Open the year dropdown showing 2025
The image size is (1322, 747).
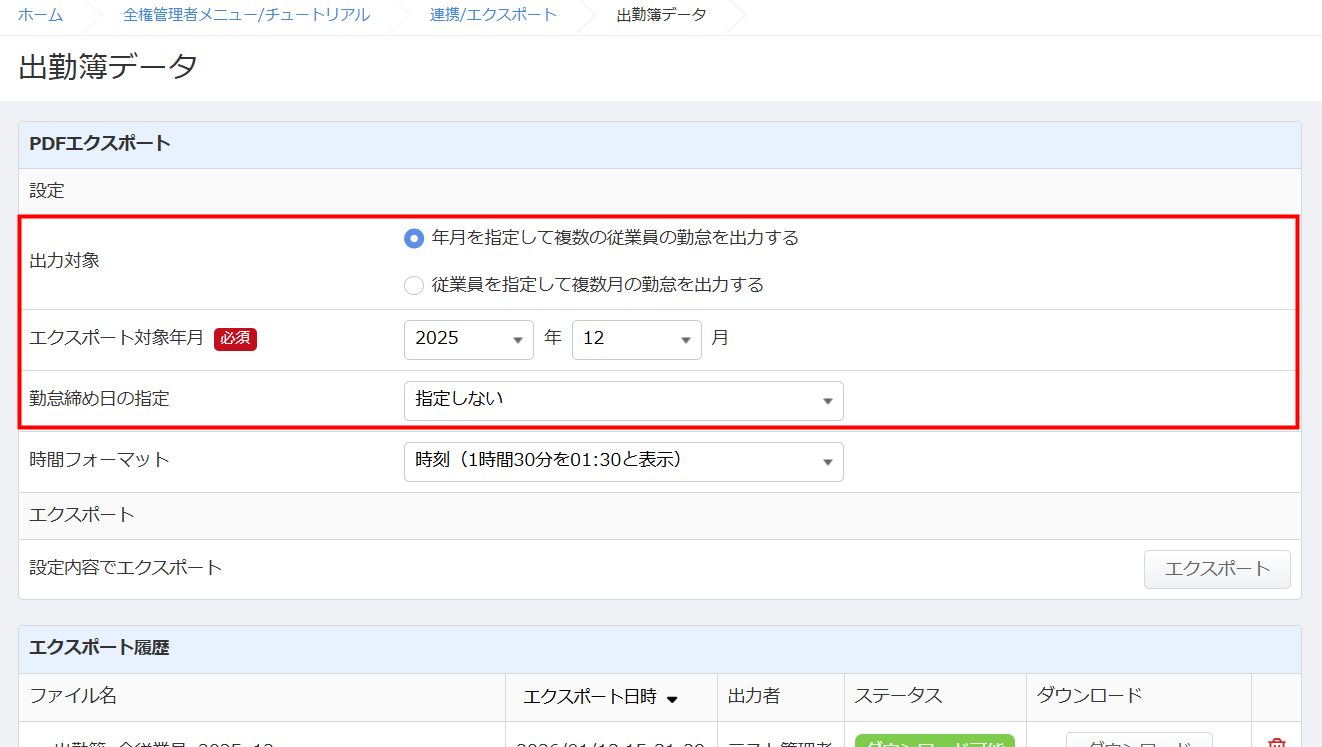468,339
